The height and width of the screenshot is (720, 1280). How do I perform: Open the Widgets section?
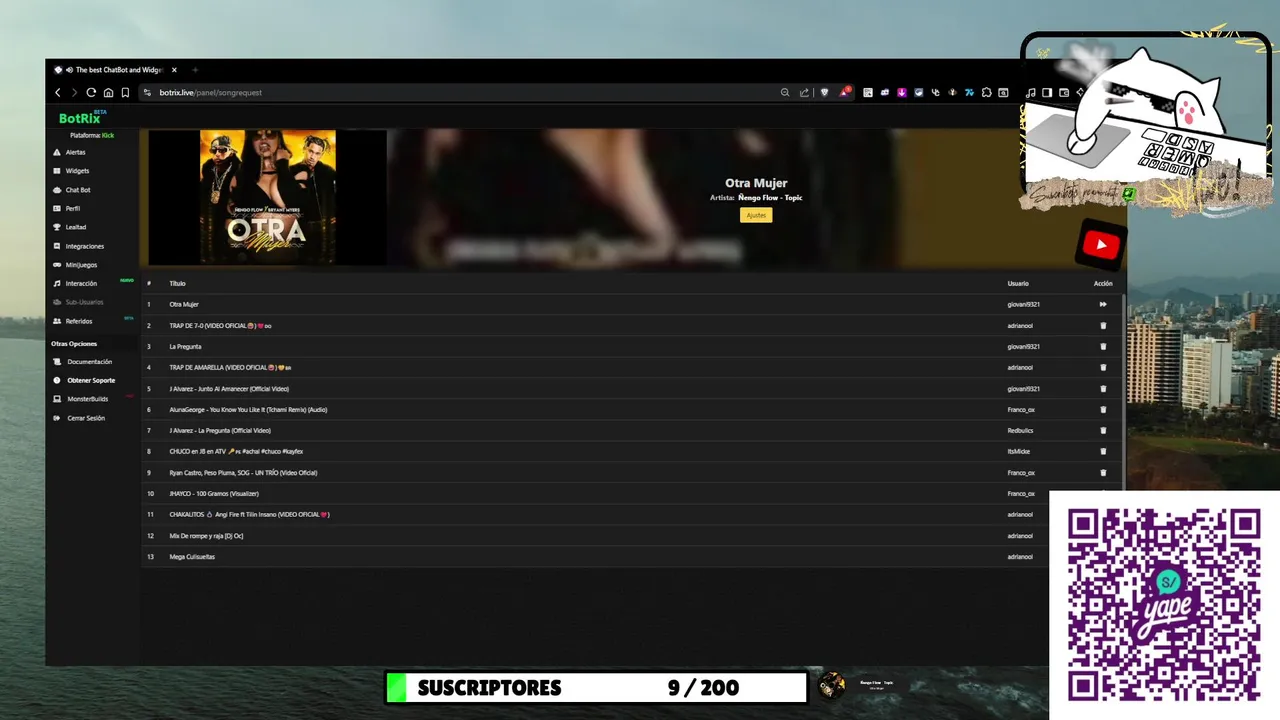click(x=77, y=171)
